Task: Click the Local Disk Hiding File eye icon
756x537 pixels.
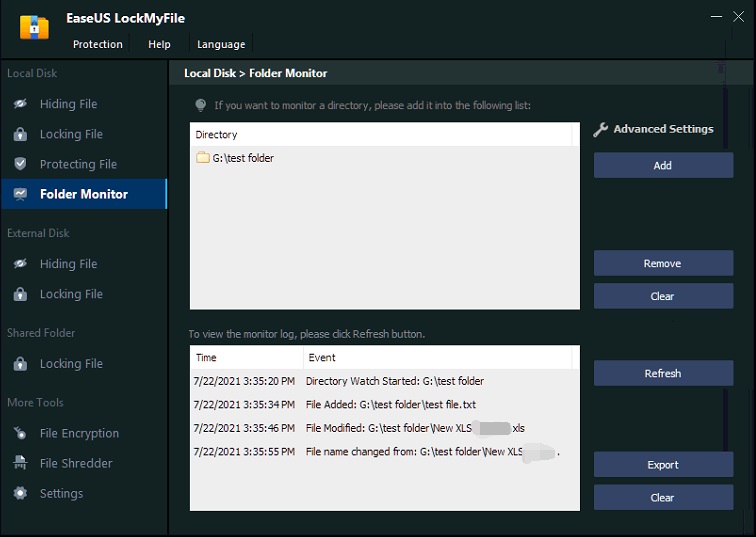Action: pyautogui.click(x=20, y=104)
